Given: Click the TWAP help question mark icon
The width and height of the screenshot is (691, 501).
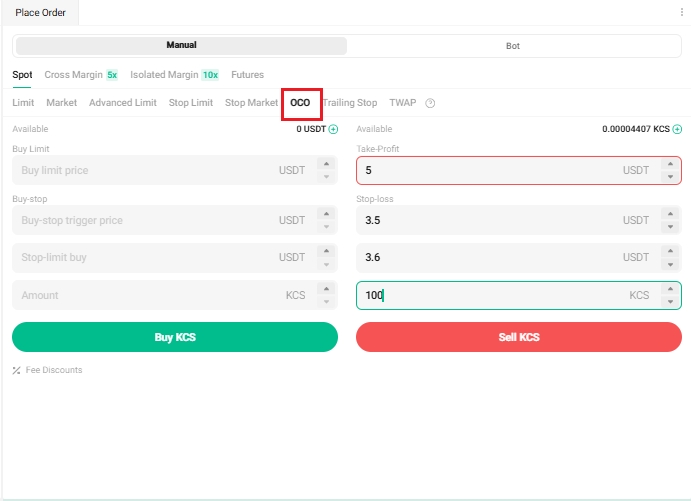Looking at the screenshot, I should point(430,103).
